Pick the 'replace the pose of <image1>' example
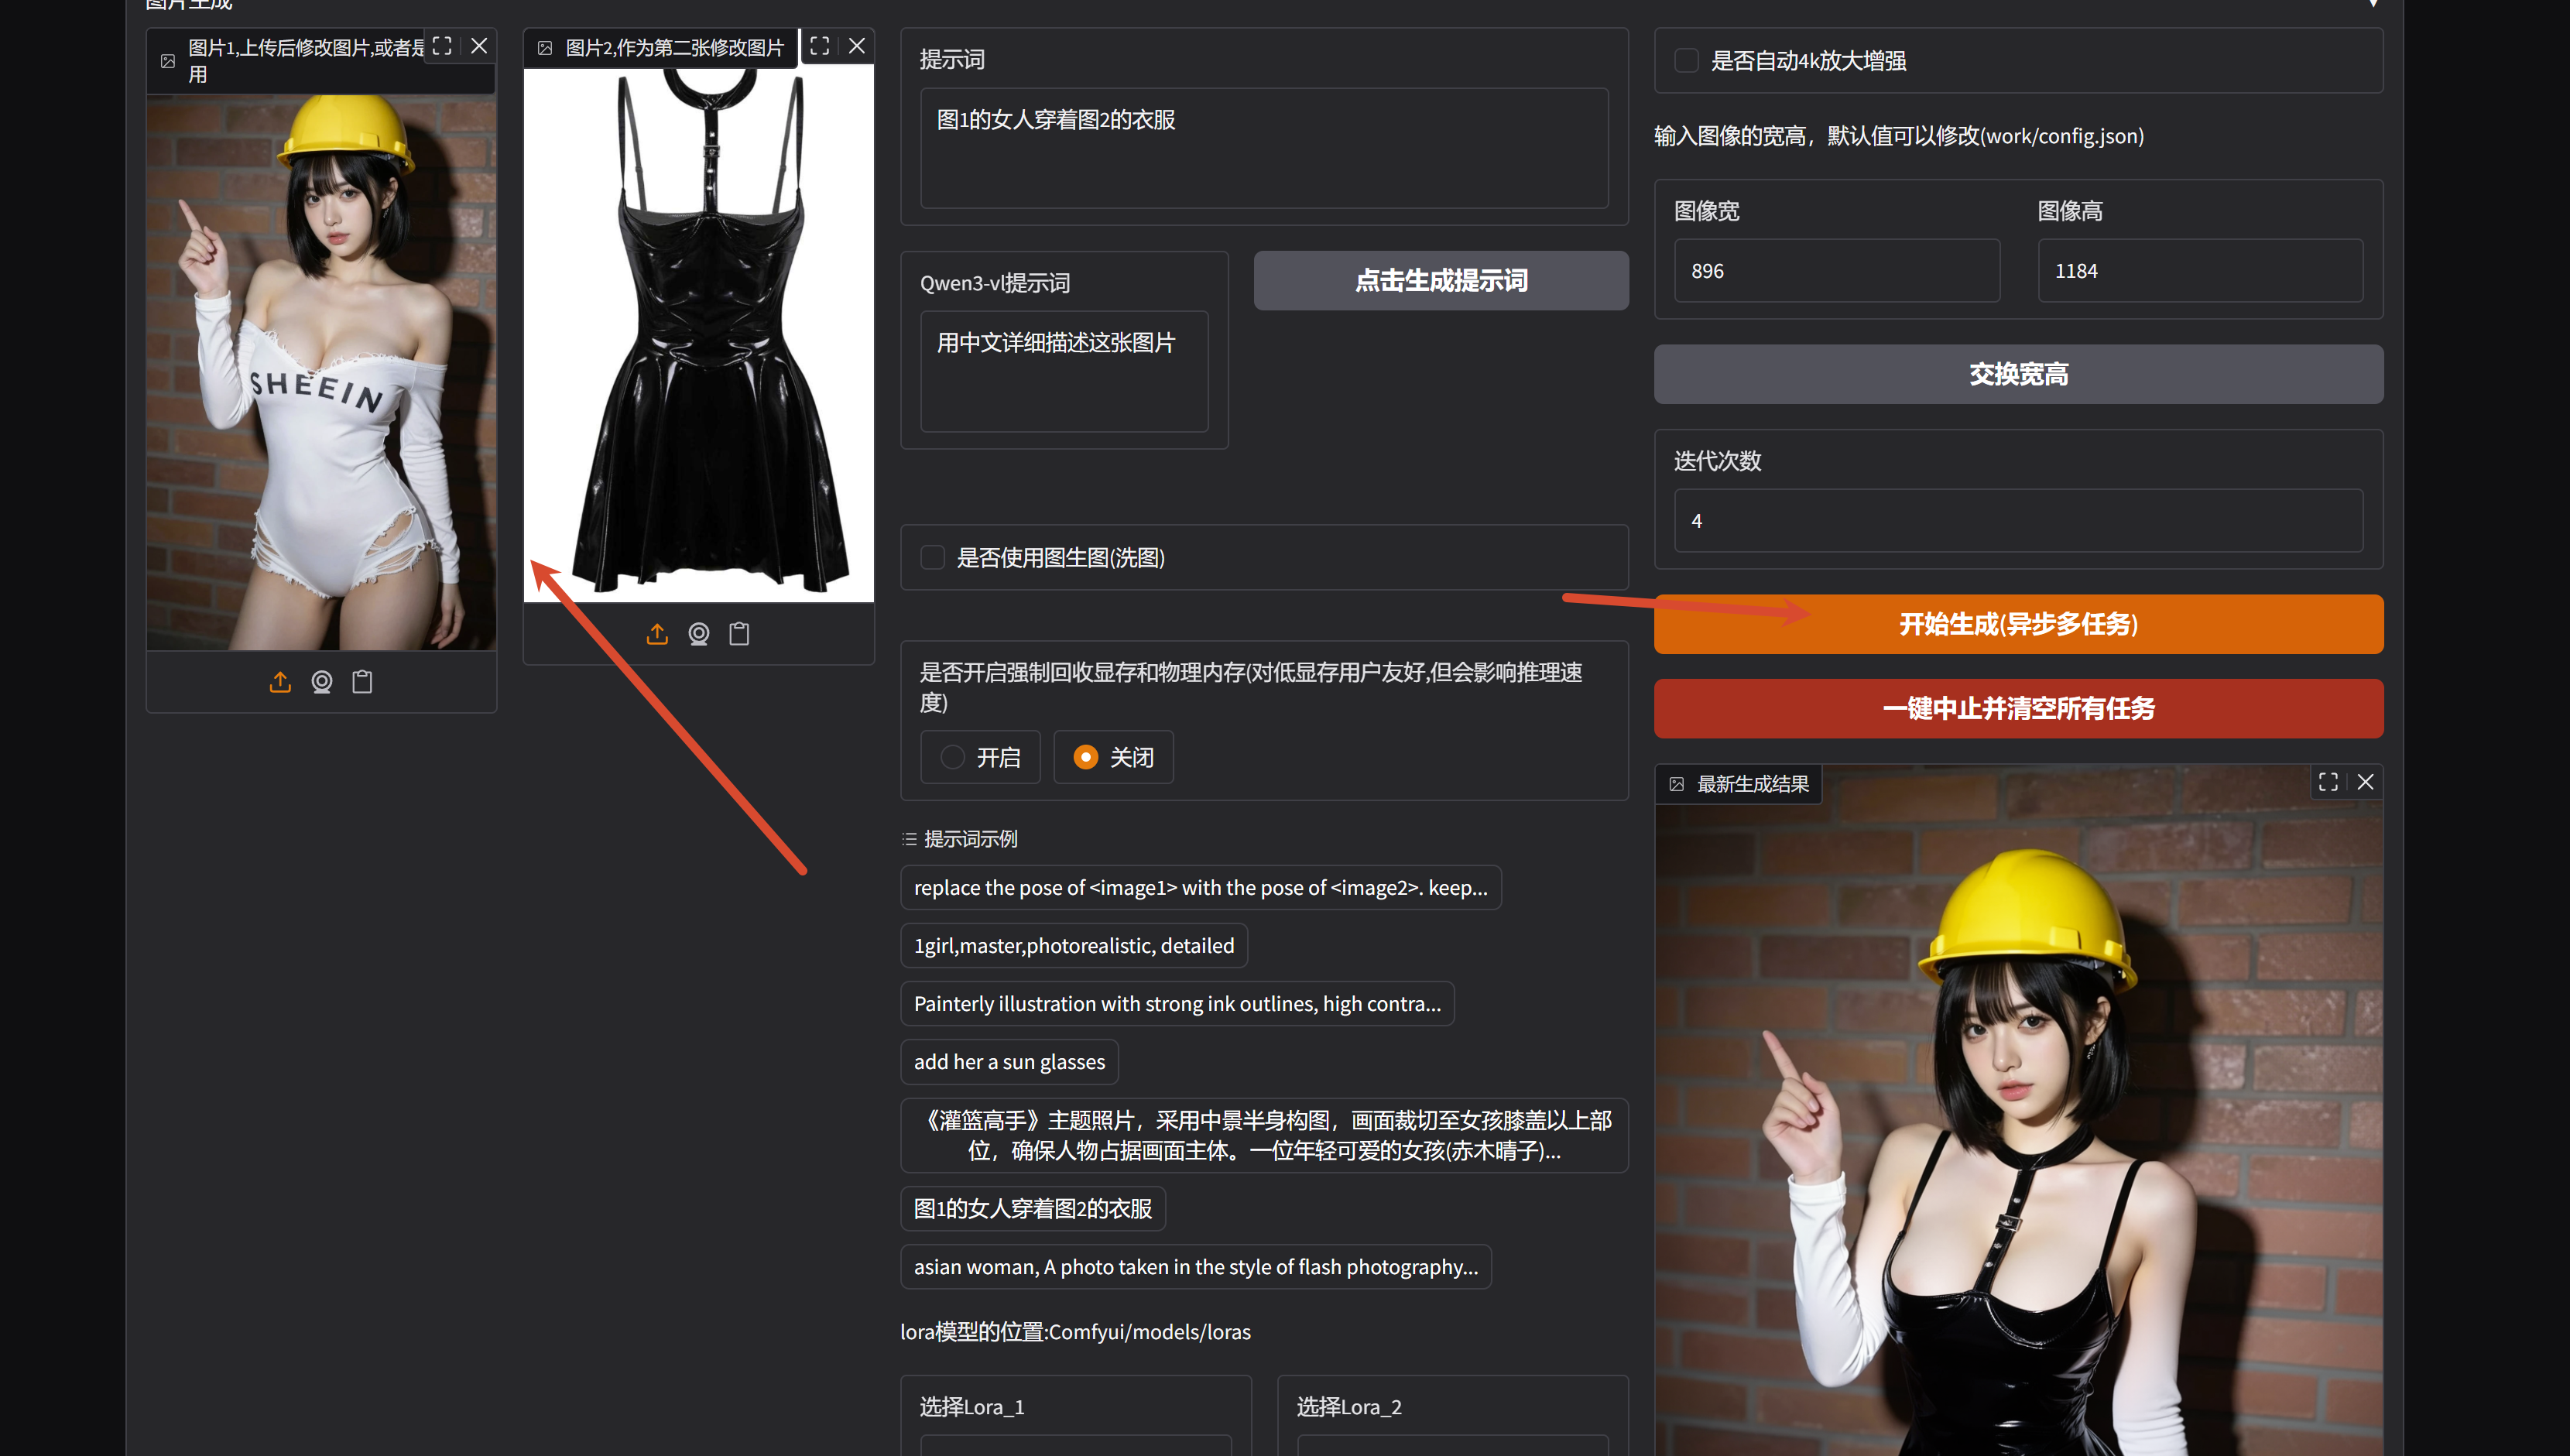Image resolution: width=2570 pixels, height=1456 pixels. pyautogui.click(x=1201, y=888)
